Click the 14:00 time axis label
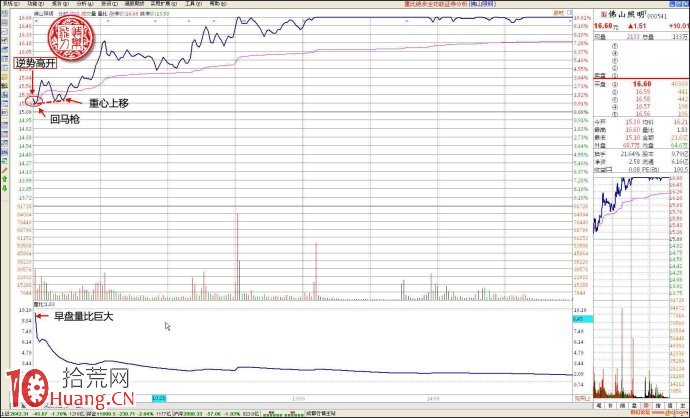690x418 pixels. coord(433,399)
